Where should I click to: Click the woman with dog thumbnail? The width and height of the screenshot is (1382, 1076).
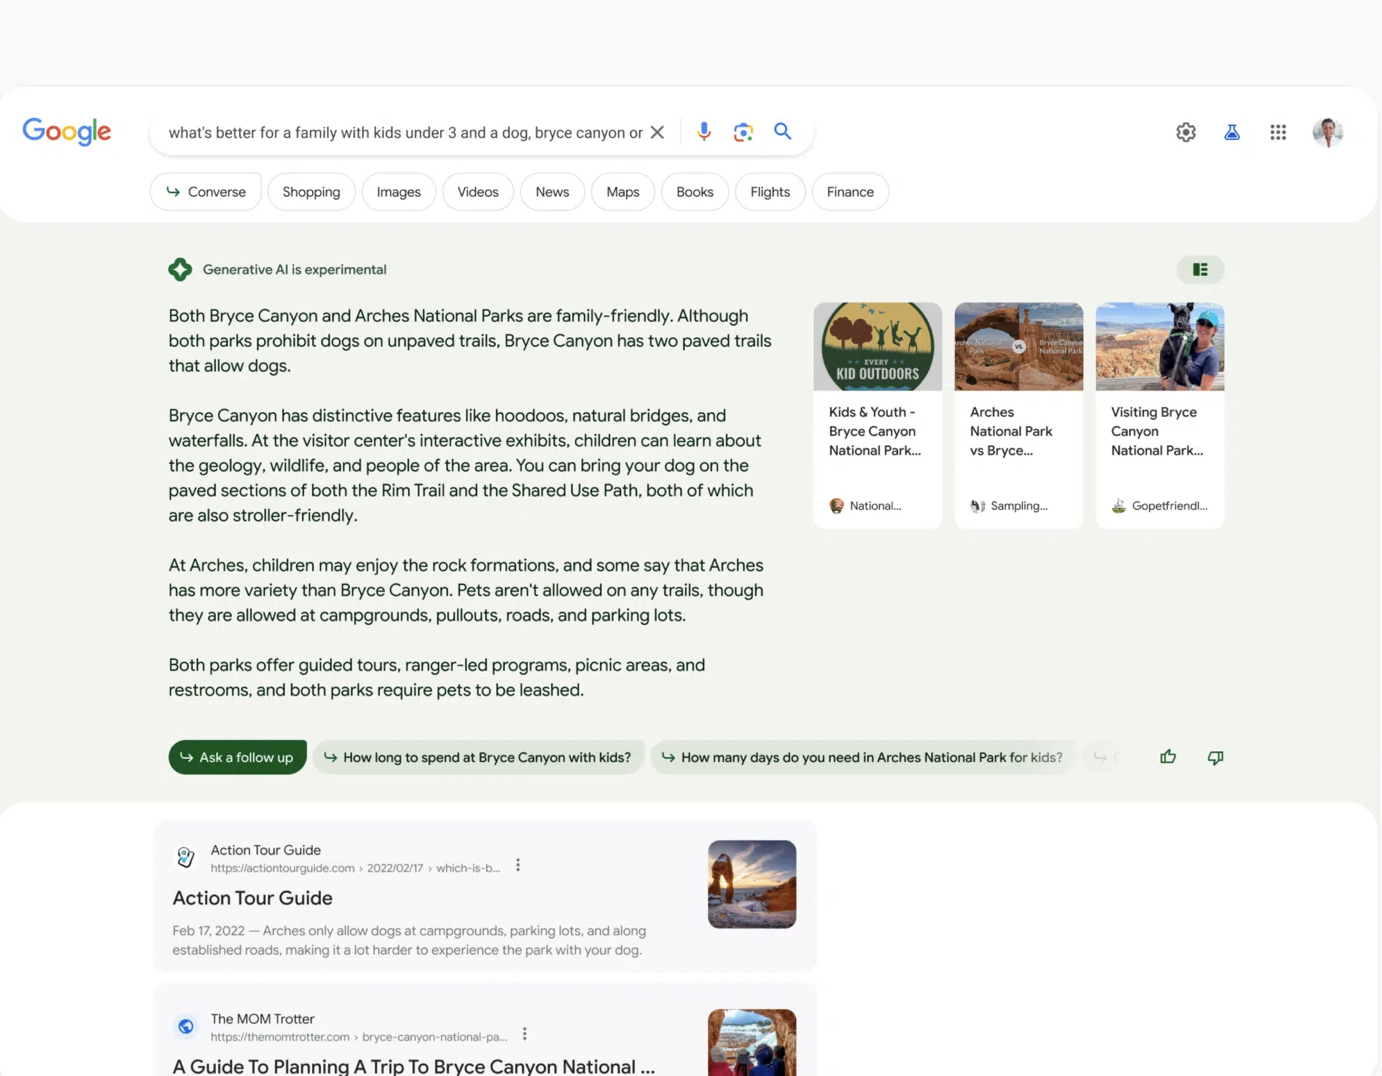[1160, 346]
